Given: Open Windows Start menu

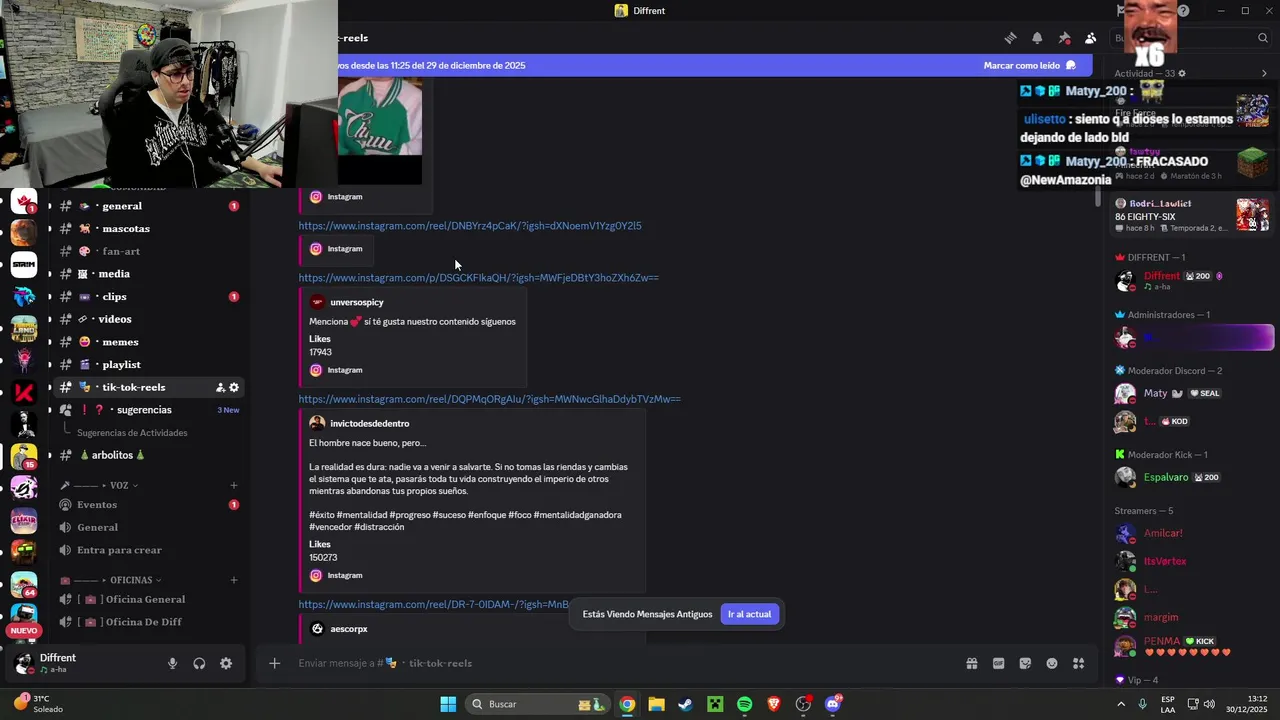Looking at the screenshot, I should pos(448,704).
